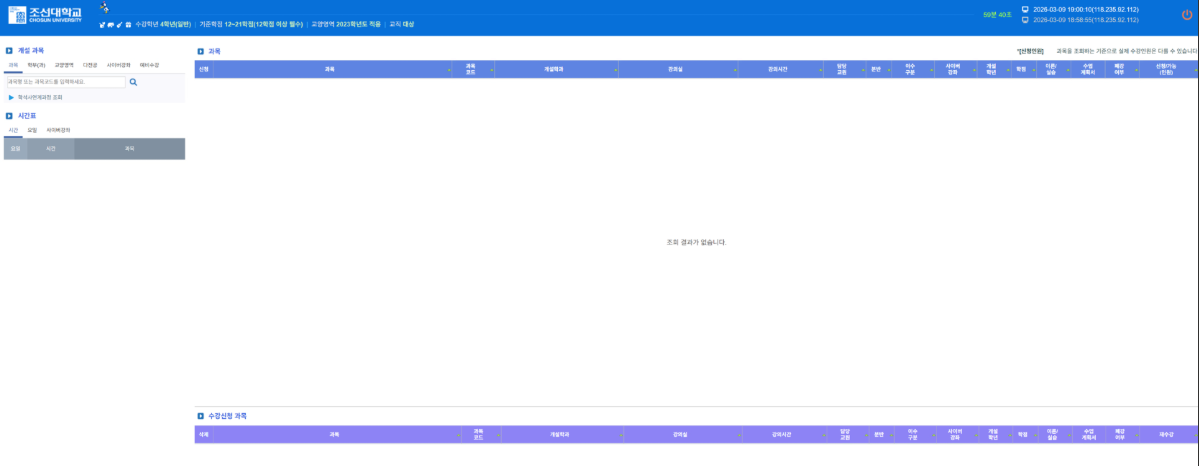This screenshot has height=466, width=1199.
Task: Click the power logout icon
Action: coord(1187,15)
